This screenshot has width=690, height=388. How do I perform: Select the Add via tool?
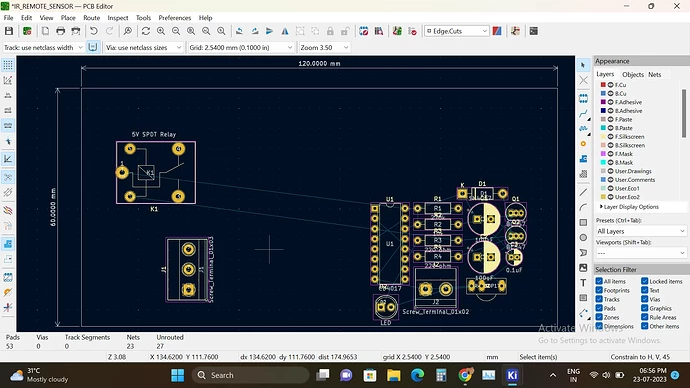pyautogui.click(x=583, y=144)
